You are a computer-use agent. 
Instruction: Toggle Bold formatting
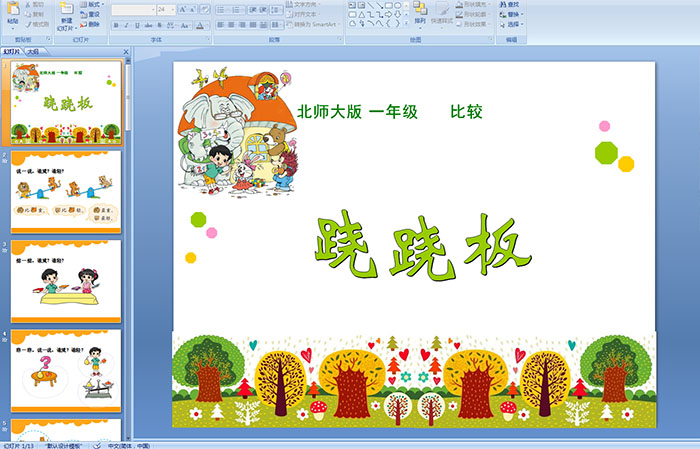click(117, 25)
